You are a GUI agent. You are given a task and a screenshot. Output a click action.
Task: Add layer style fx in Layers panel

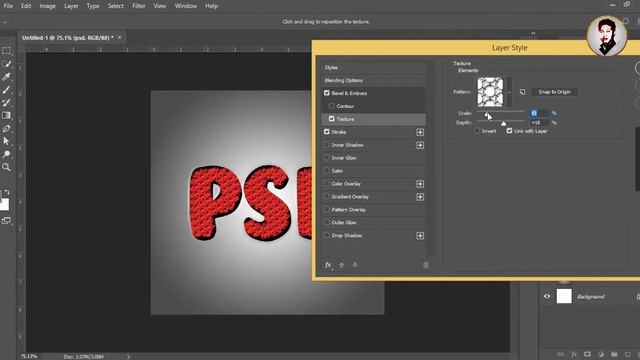tap(574, 354)
